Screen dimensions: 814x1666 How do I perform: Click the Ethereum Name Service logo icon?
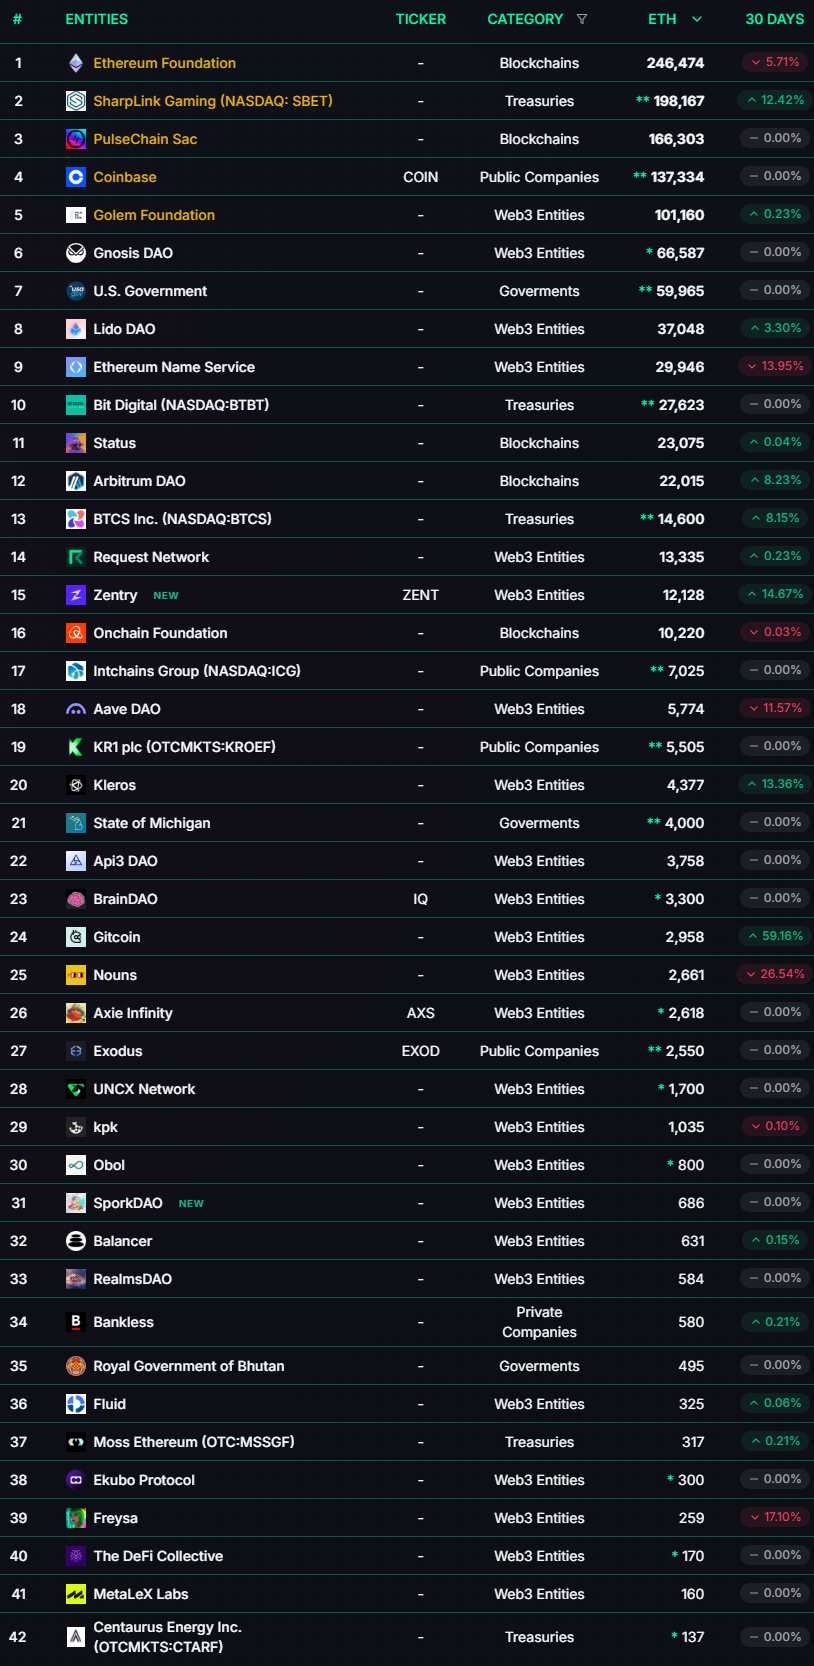[x=76, y=367]
